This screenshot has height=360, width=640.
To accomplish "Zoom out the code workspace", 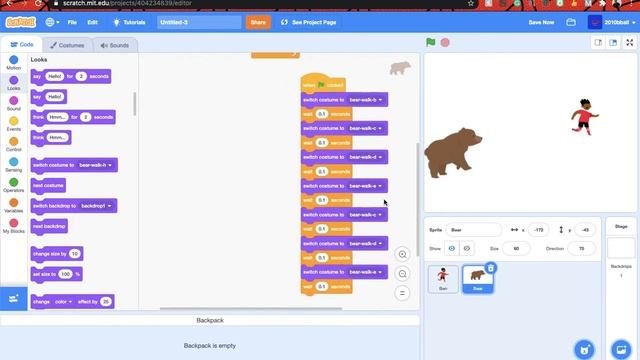I will pyautogui.click(x=402, y=274).
